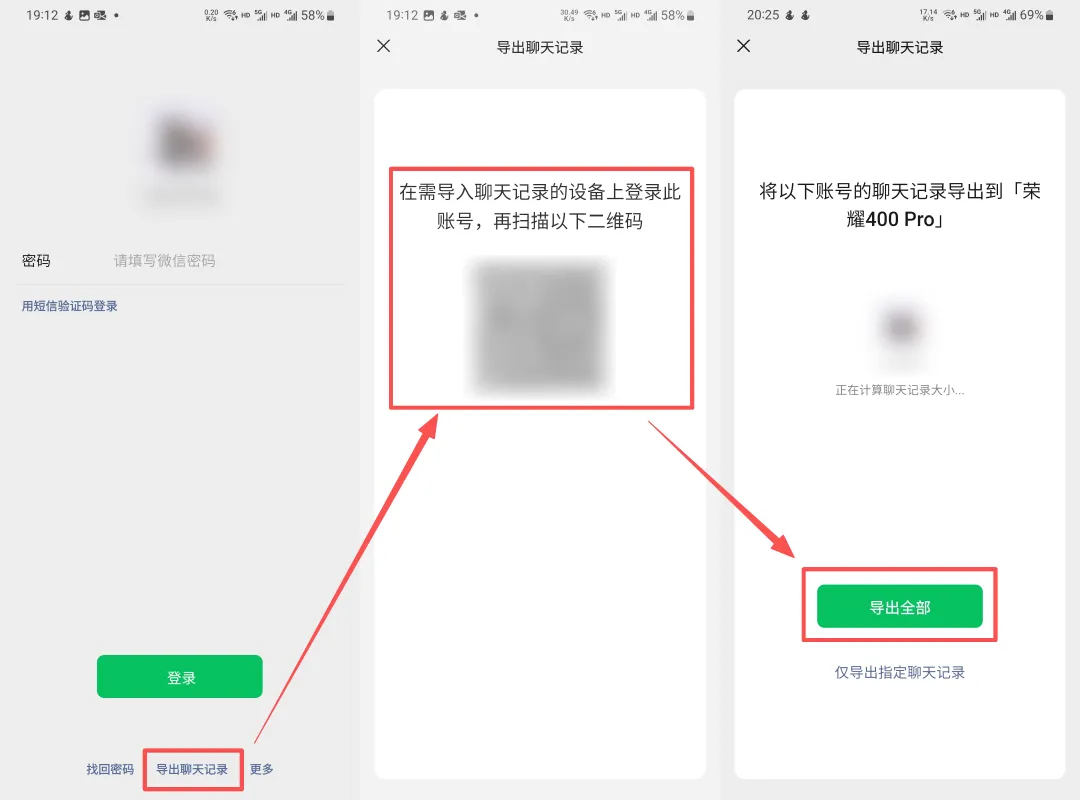Select 用短信验证码登录 SMS login link
Image resolution: width=1080 pixels, height=800 pixels.
pyautogui.click(x=70, y=306)
